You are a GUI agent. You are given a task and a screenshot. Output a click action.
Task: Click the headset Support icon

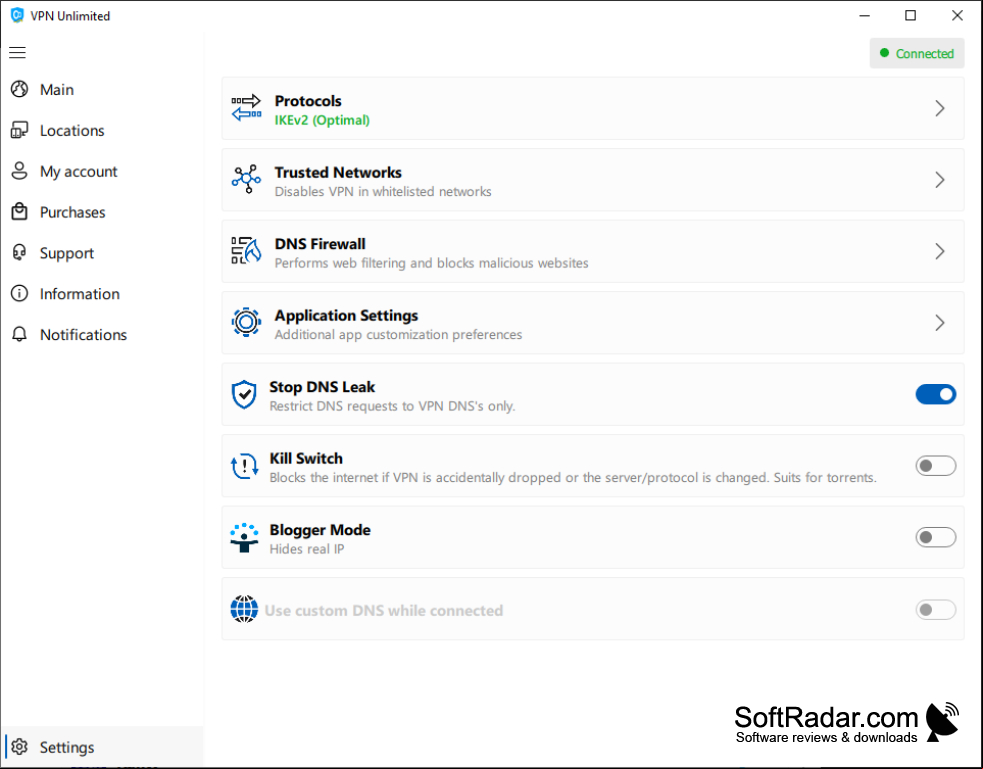coord(19,253)
